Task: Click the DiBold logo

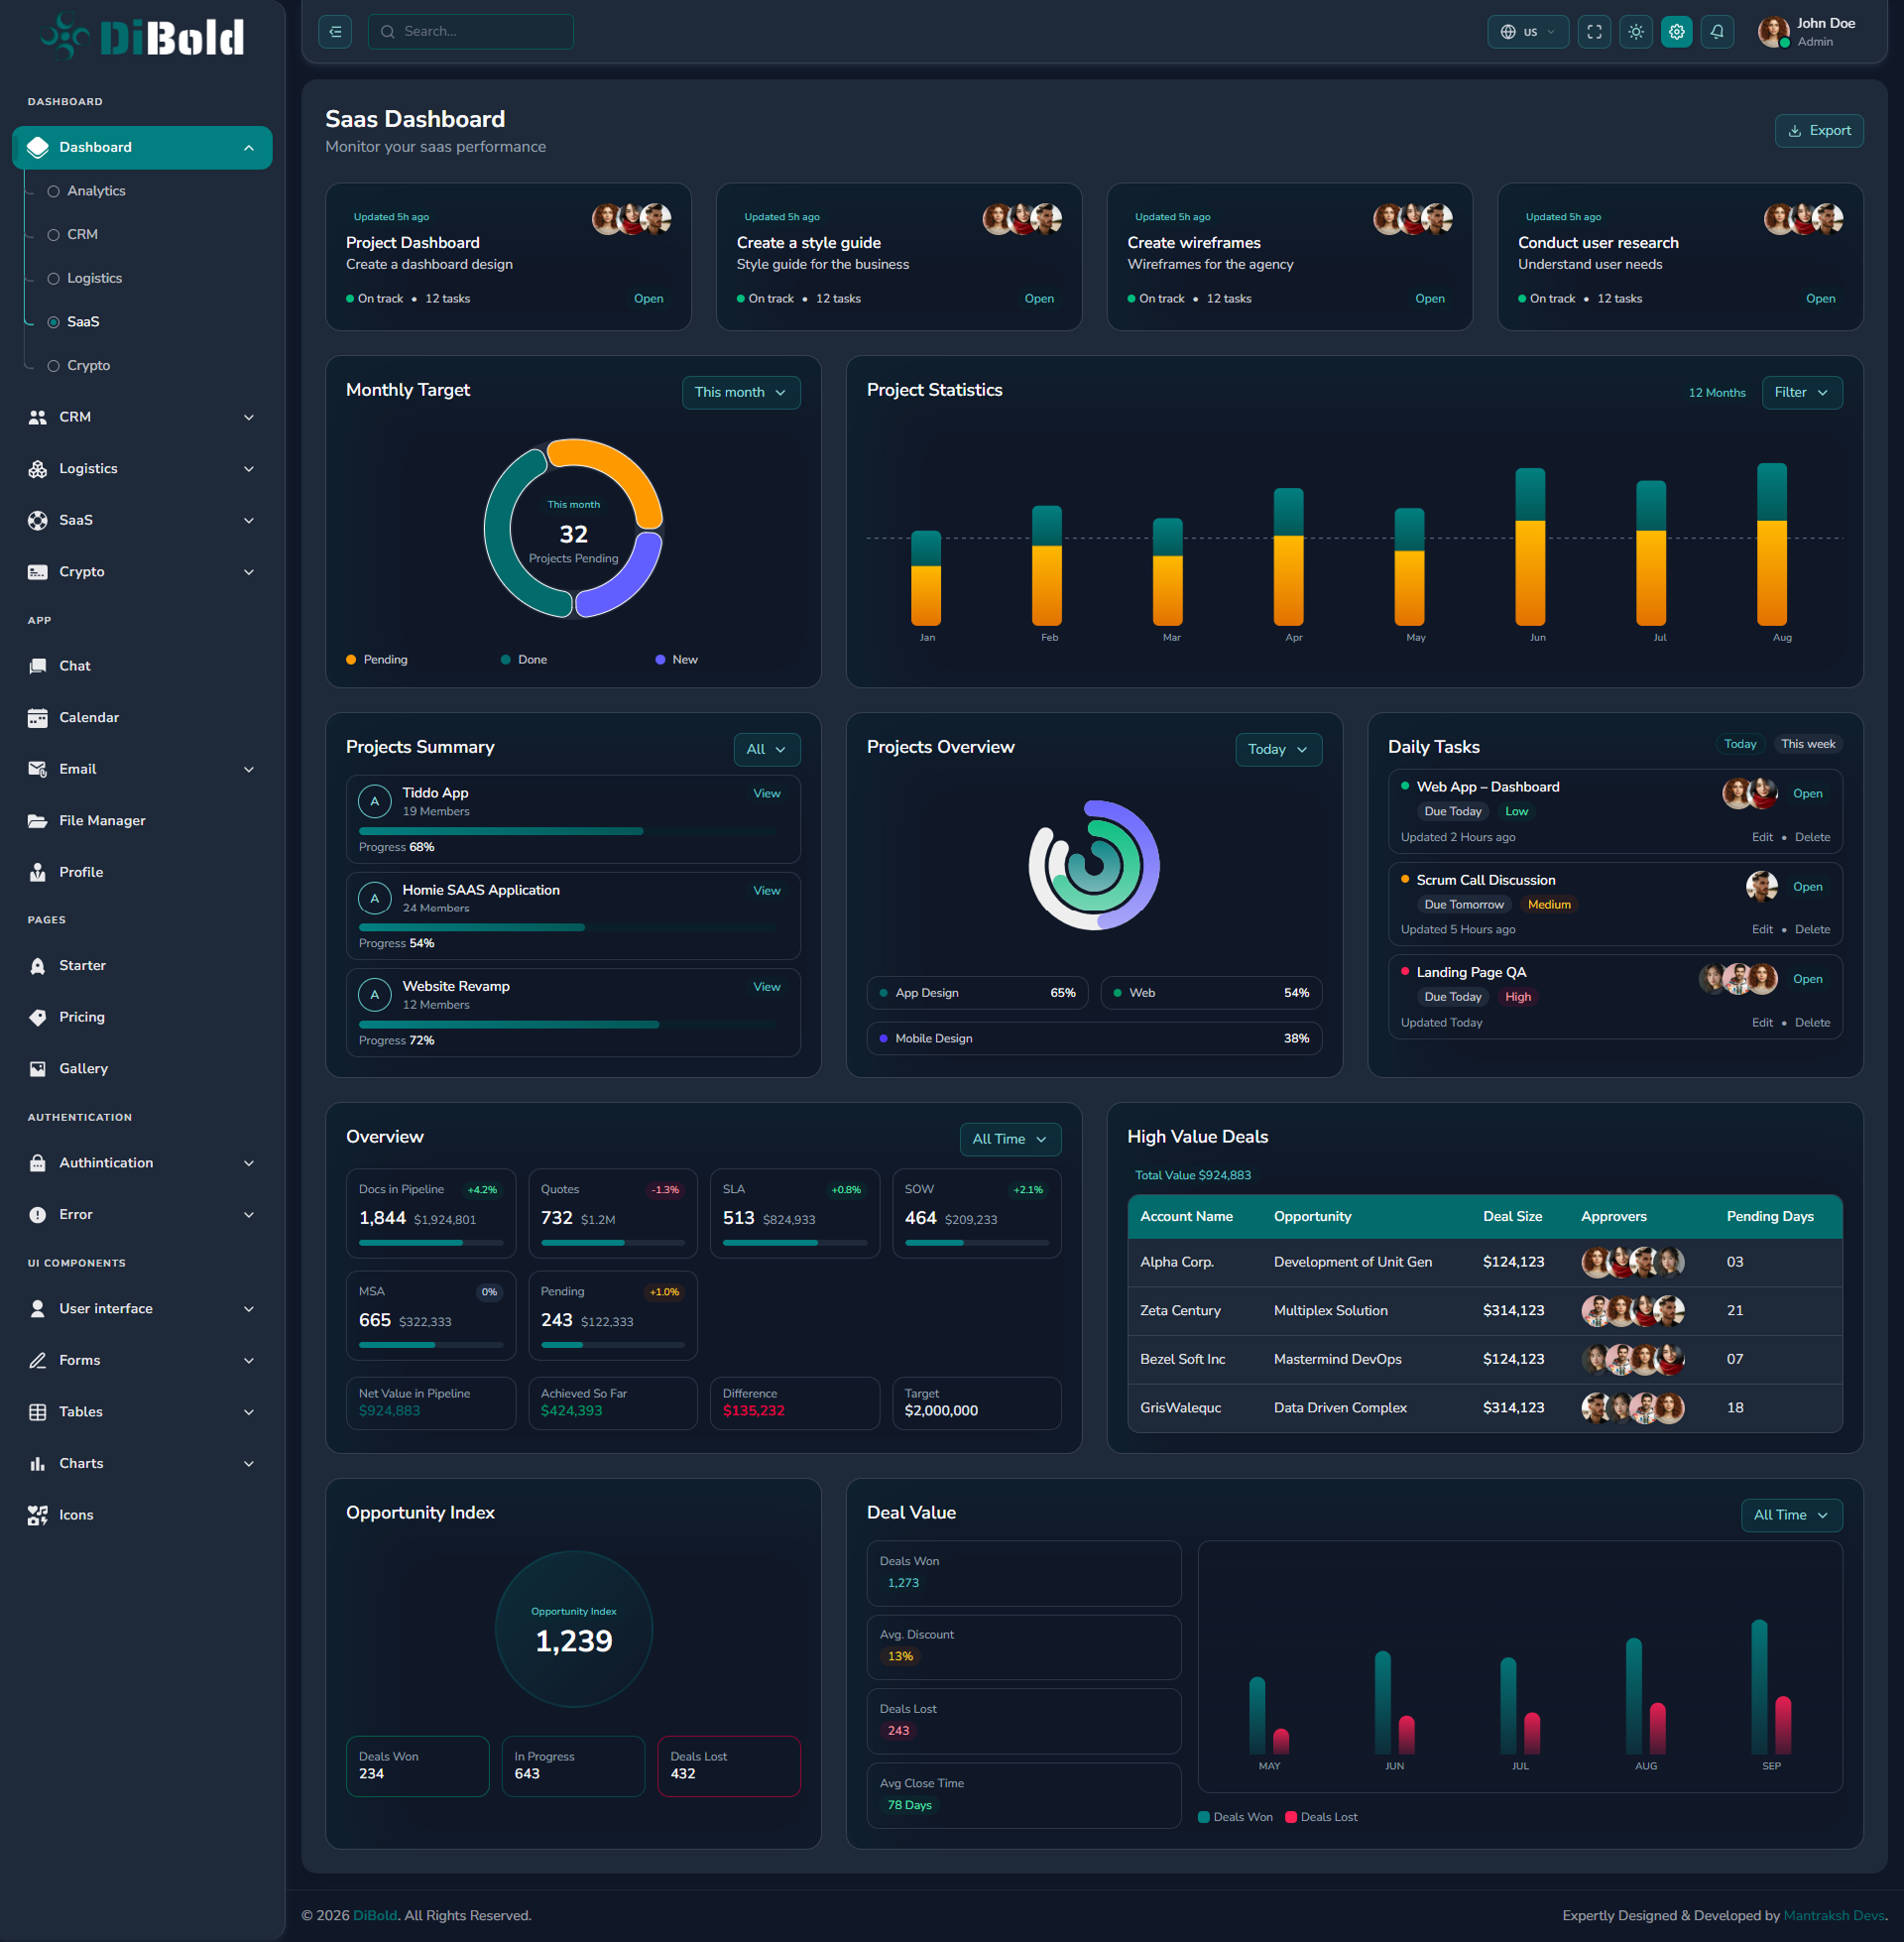Action: [x=142, y=37]
